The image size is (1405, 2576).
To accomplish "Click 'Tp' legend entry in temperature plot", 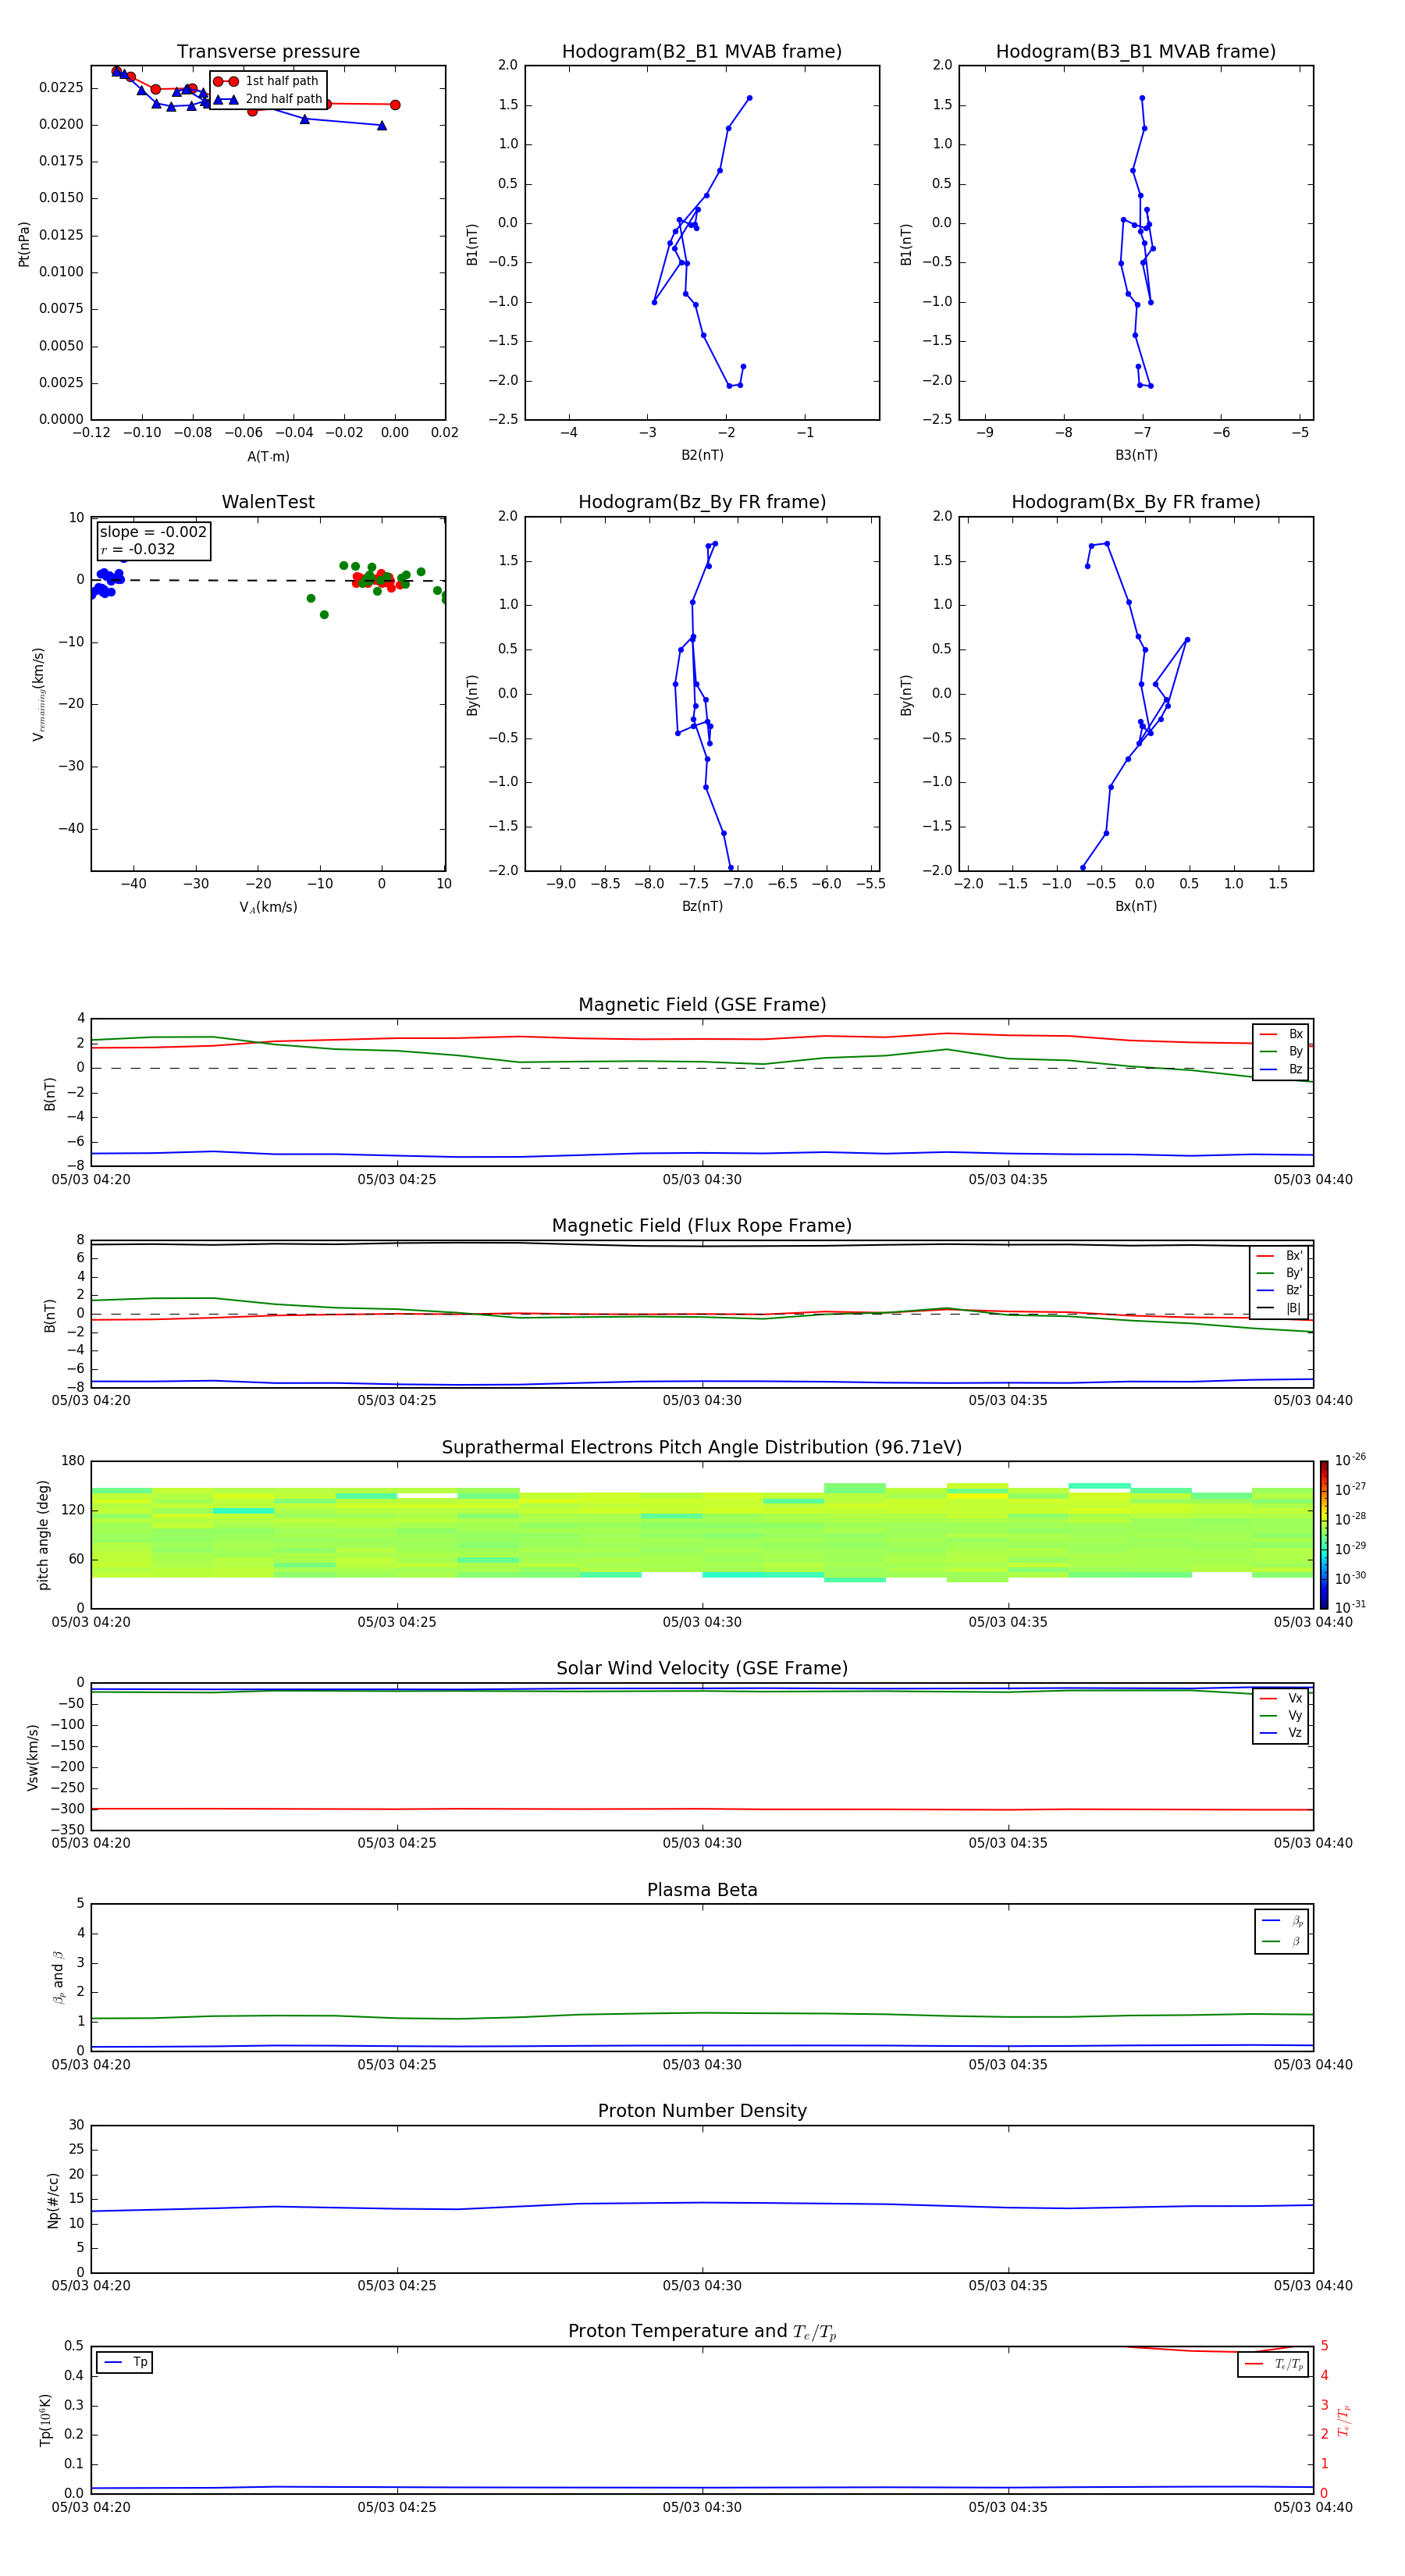I will coord(124,2363).
